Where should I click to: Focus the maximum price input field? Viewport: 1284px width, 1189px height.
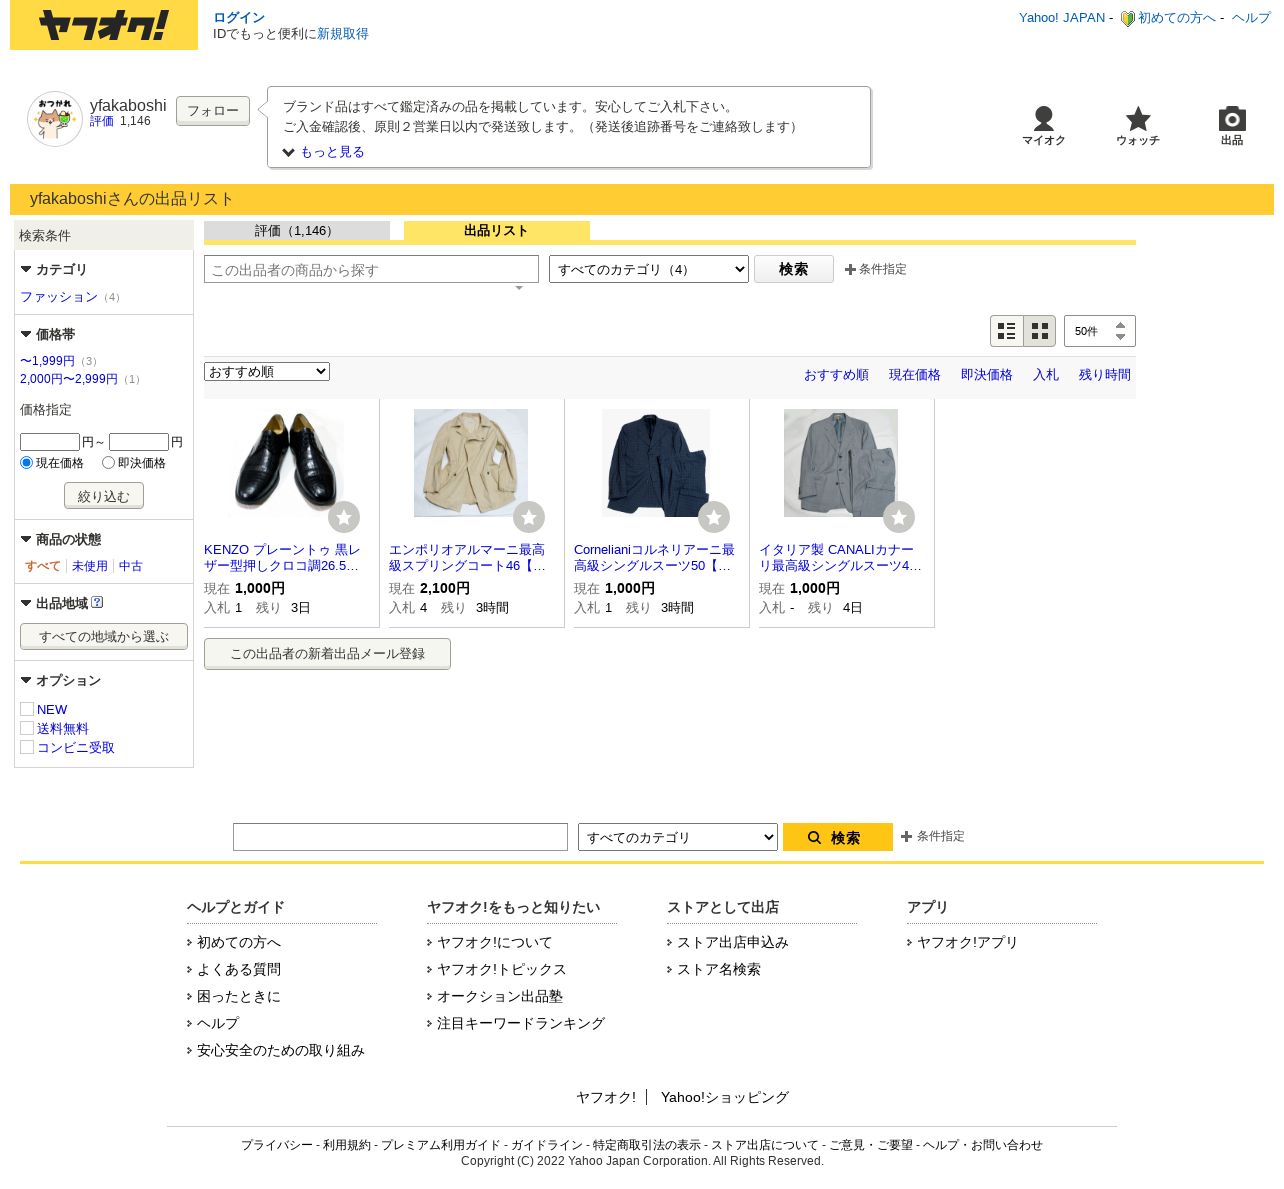pyautogui.click(x=139, y=442)
